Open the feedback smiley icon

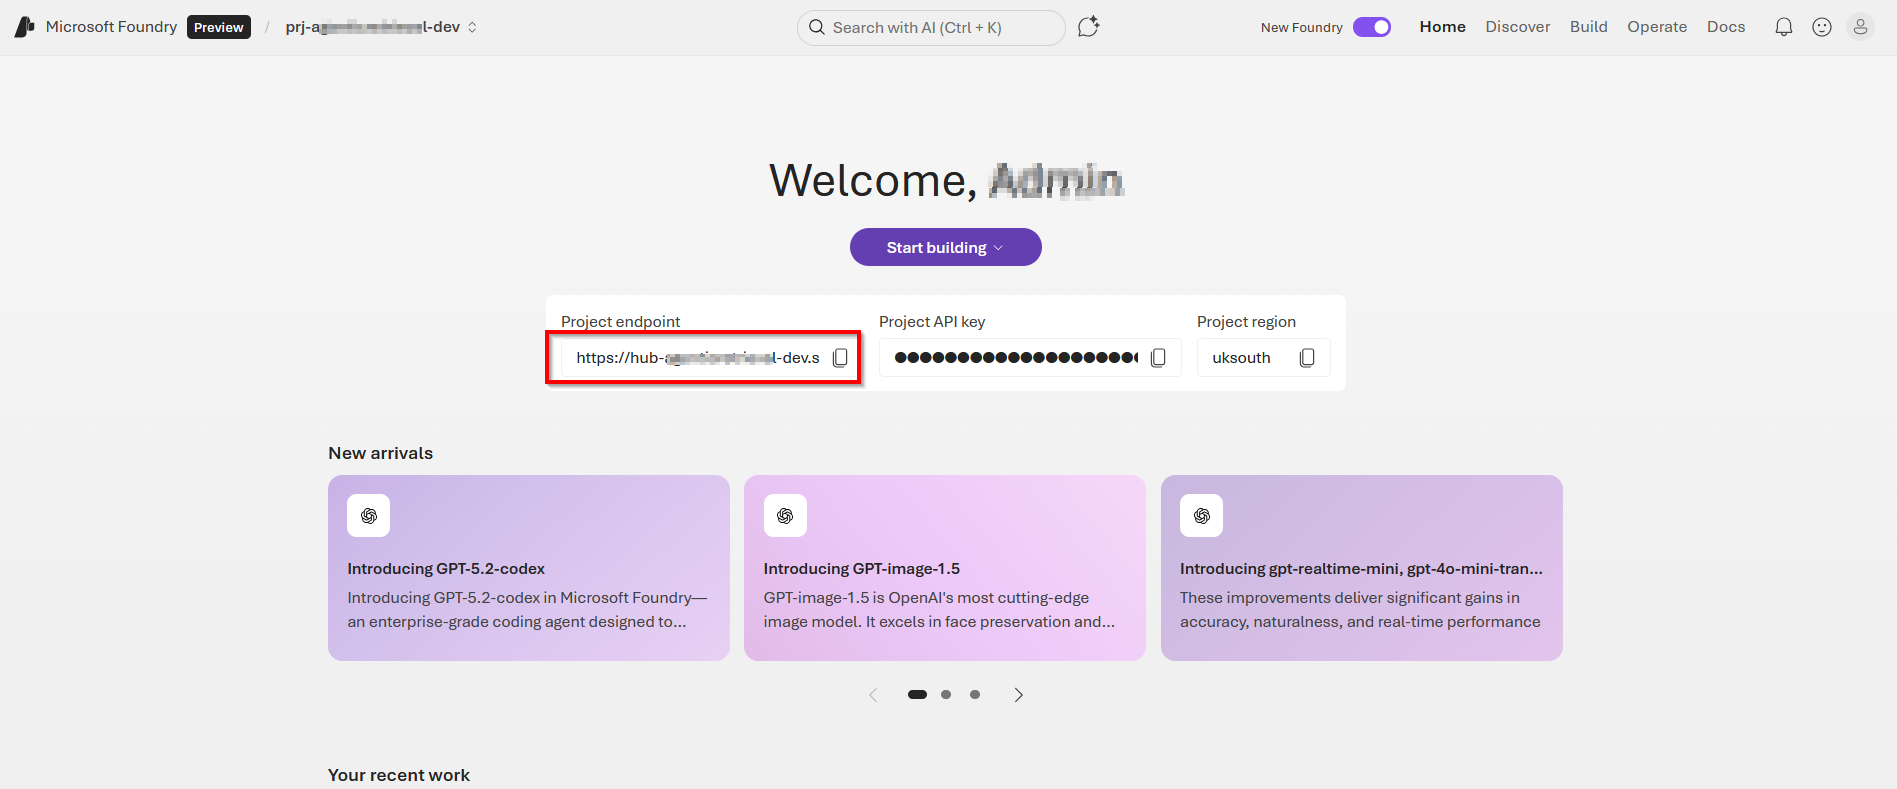click(1822, 27)
